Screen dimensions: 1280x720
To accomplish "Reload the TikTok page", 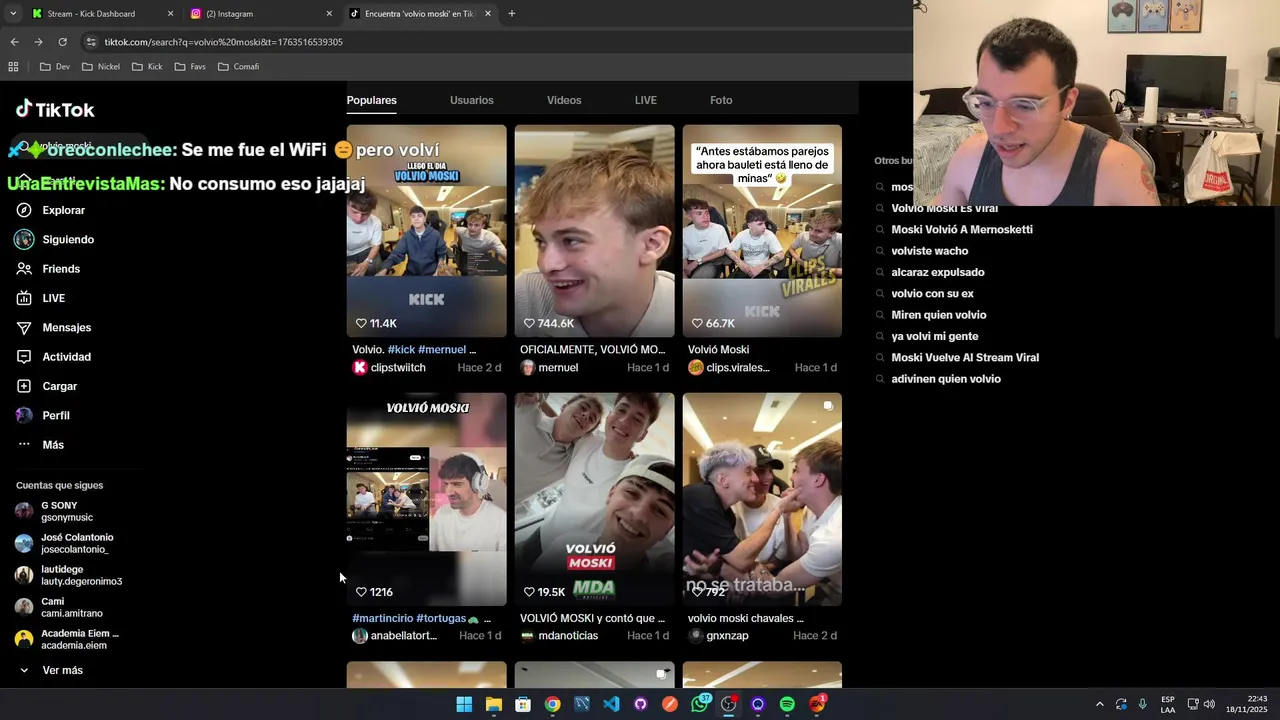I will [62, 42].
